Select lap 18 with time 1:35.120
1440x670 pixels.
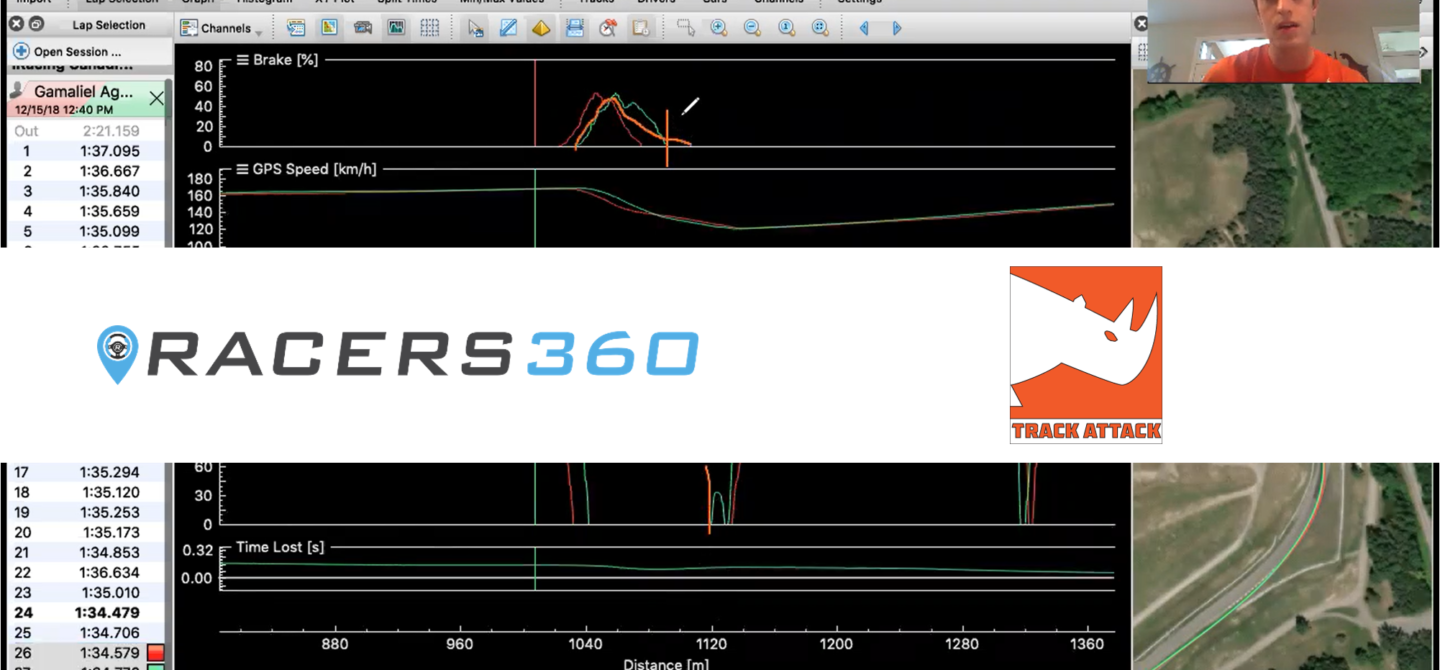click(x=86, y=492)
